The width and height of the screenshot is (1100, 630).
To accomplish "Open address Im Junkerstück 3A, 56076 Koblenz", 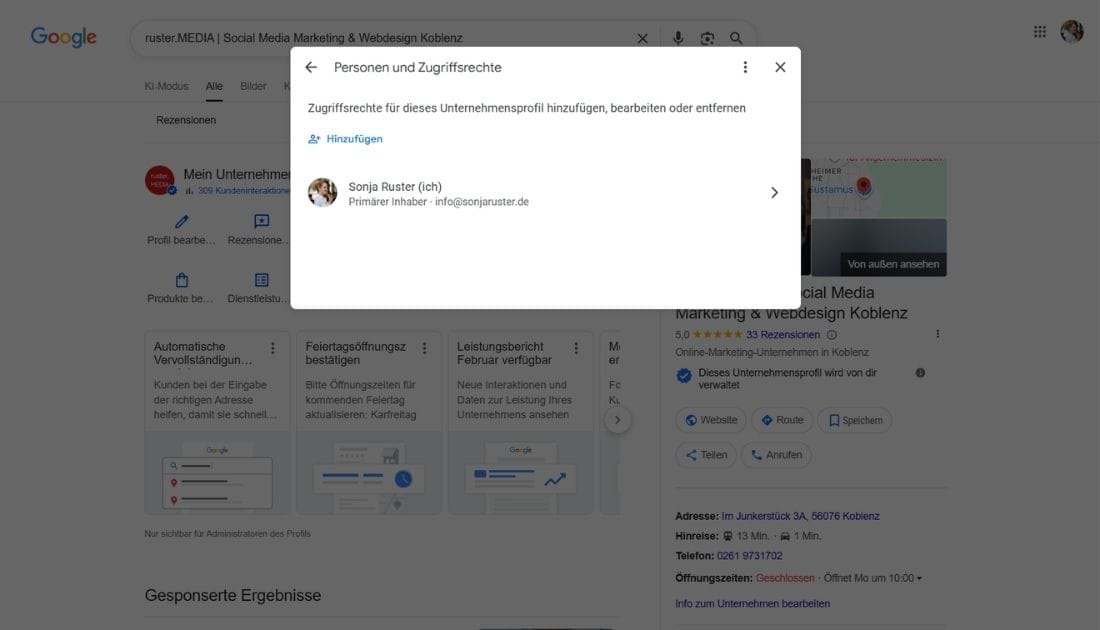I will [800, 516].
